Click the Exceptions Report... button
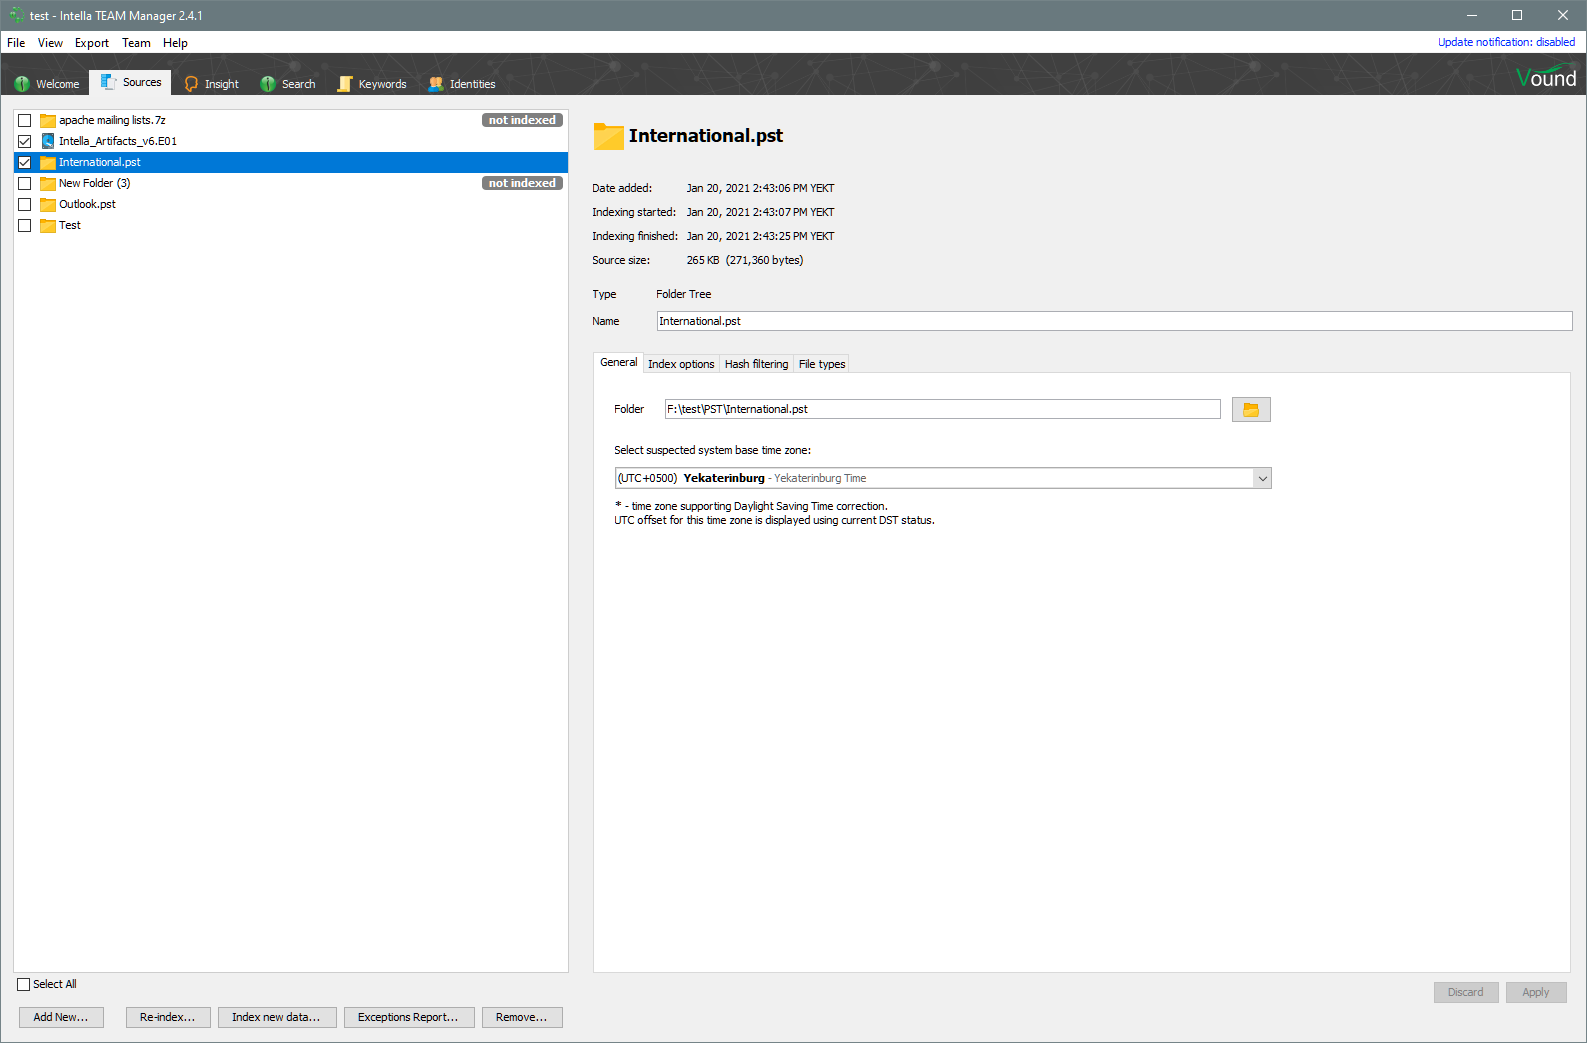Image resolution: width=1587 pixels, height=1043 pixels. coord(408,1017)
